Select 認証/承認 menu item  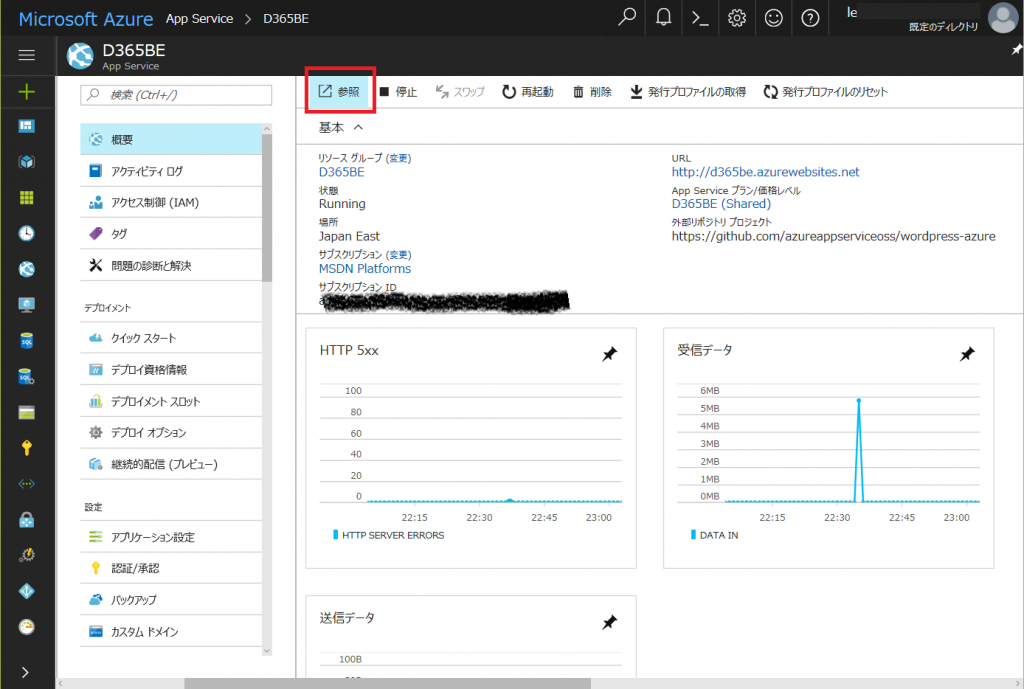pos(171,568)
